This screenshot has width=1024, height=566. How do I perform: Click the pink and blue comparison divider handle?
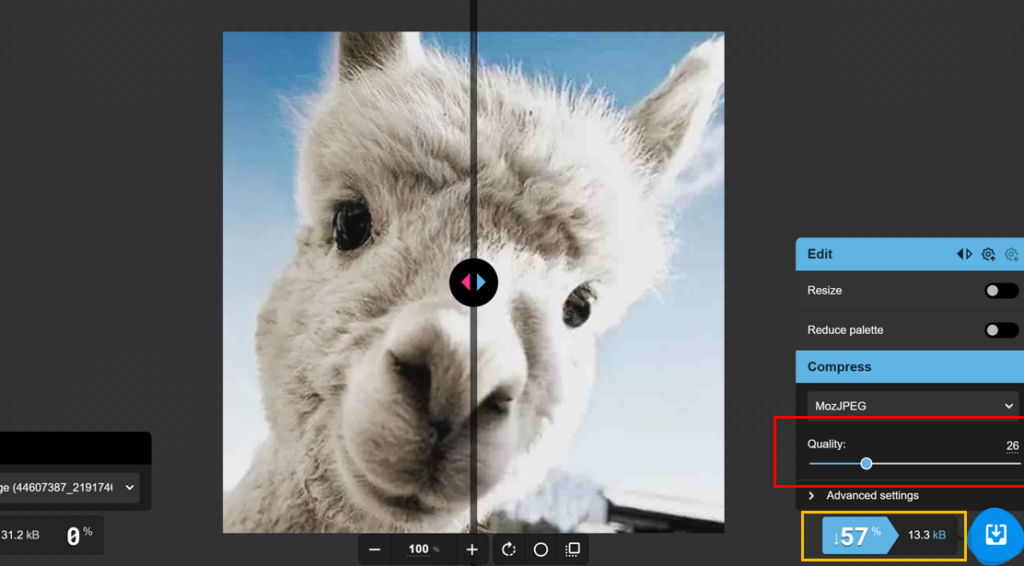pyautogui.click(x=473, y=283)
